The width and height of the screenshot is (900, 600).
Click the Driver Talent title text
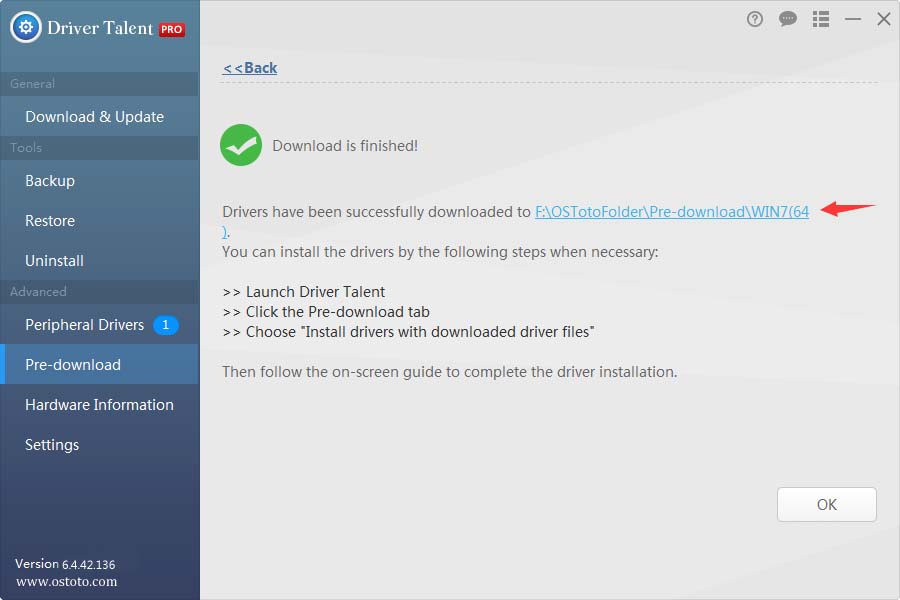(100, 28)
